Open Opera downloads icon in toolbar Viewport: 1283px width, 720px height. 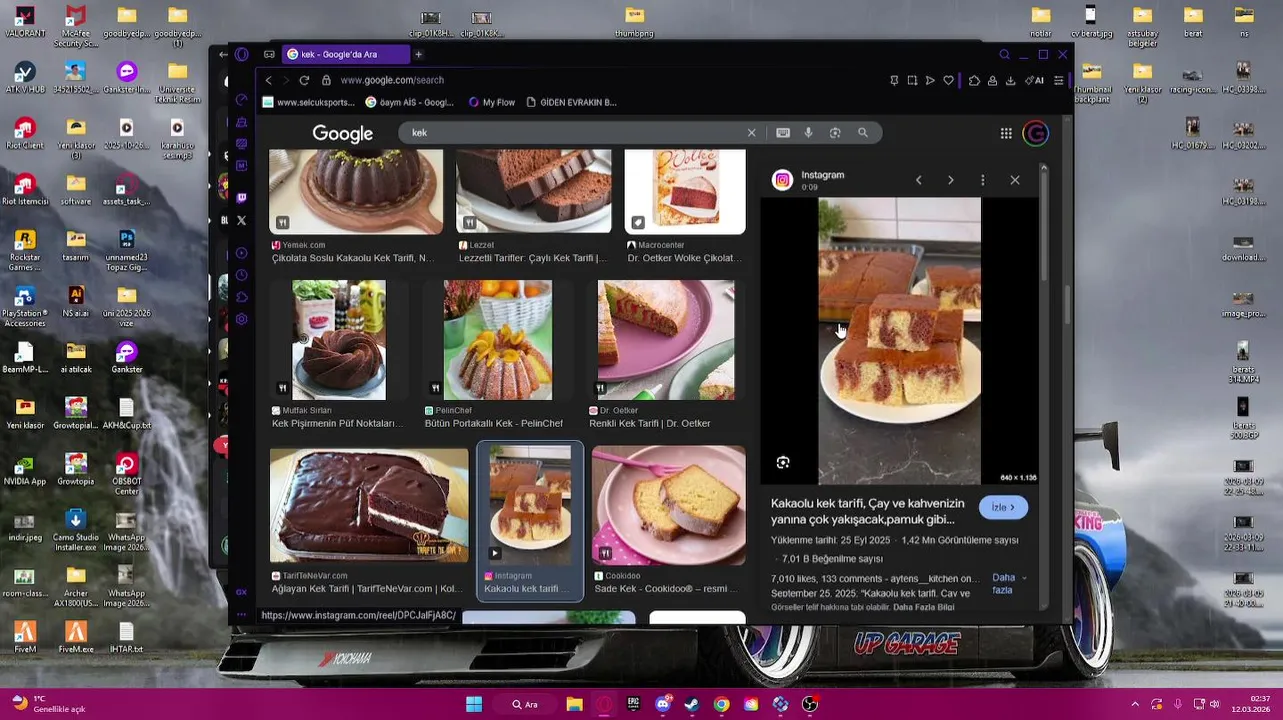click(x=1010, y=80)
